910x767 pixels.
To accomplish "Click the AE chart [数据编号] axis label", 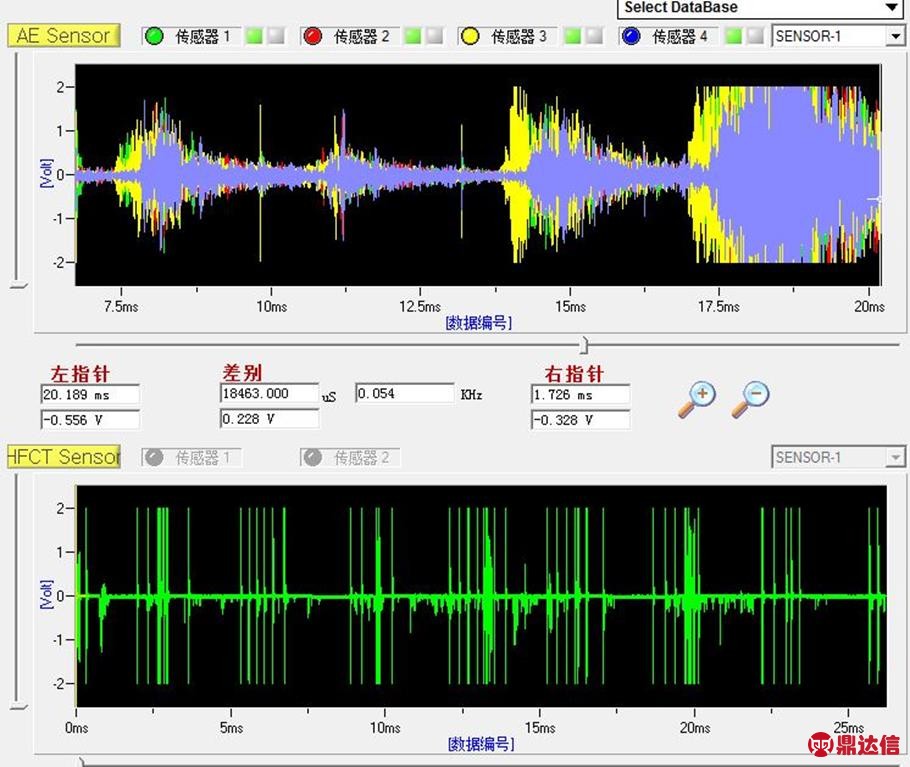I will click(479, 323).
